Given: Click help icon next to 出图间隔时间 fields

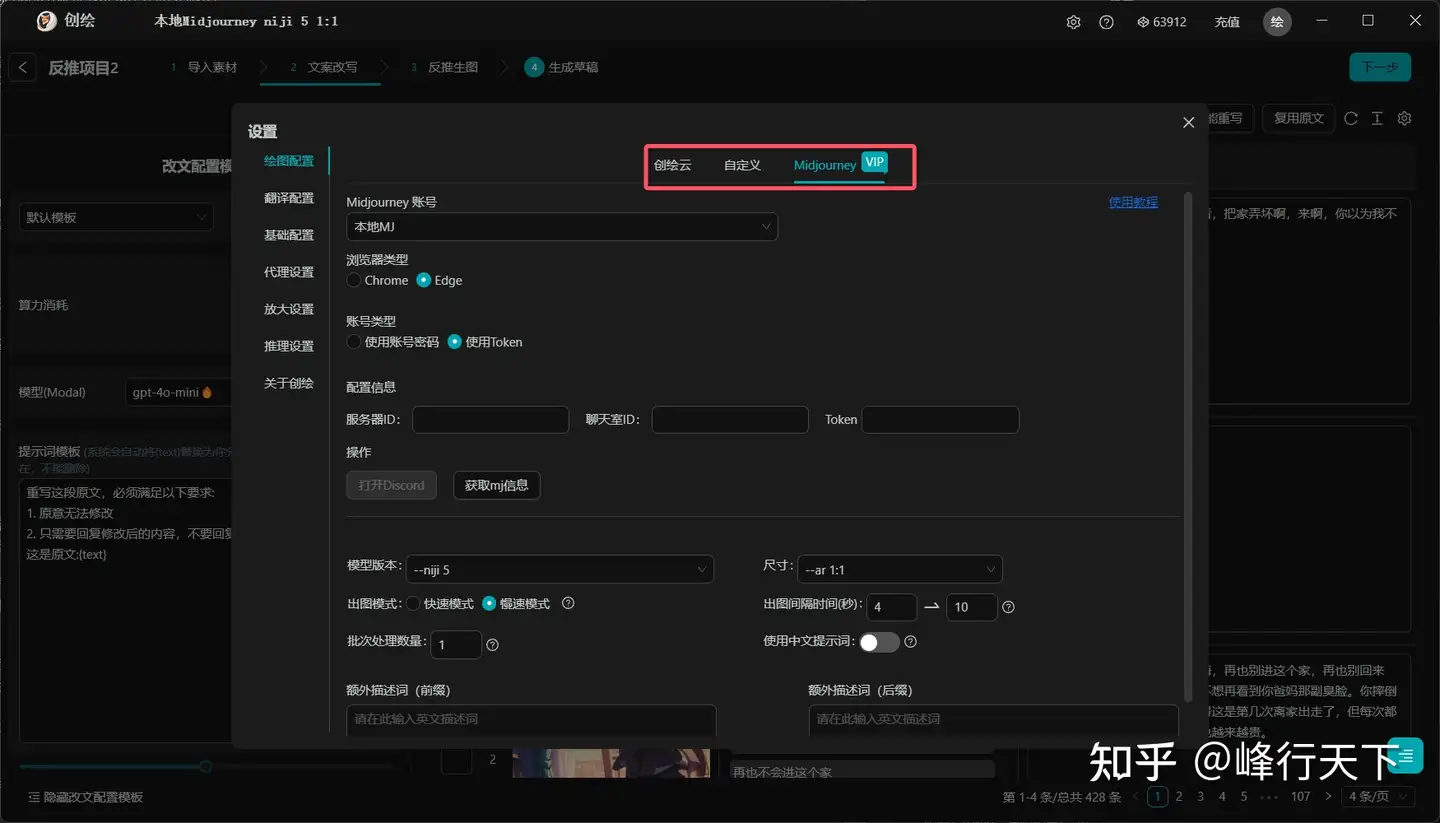Looking at the screenshot, I should [1008, 607].
